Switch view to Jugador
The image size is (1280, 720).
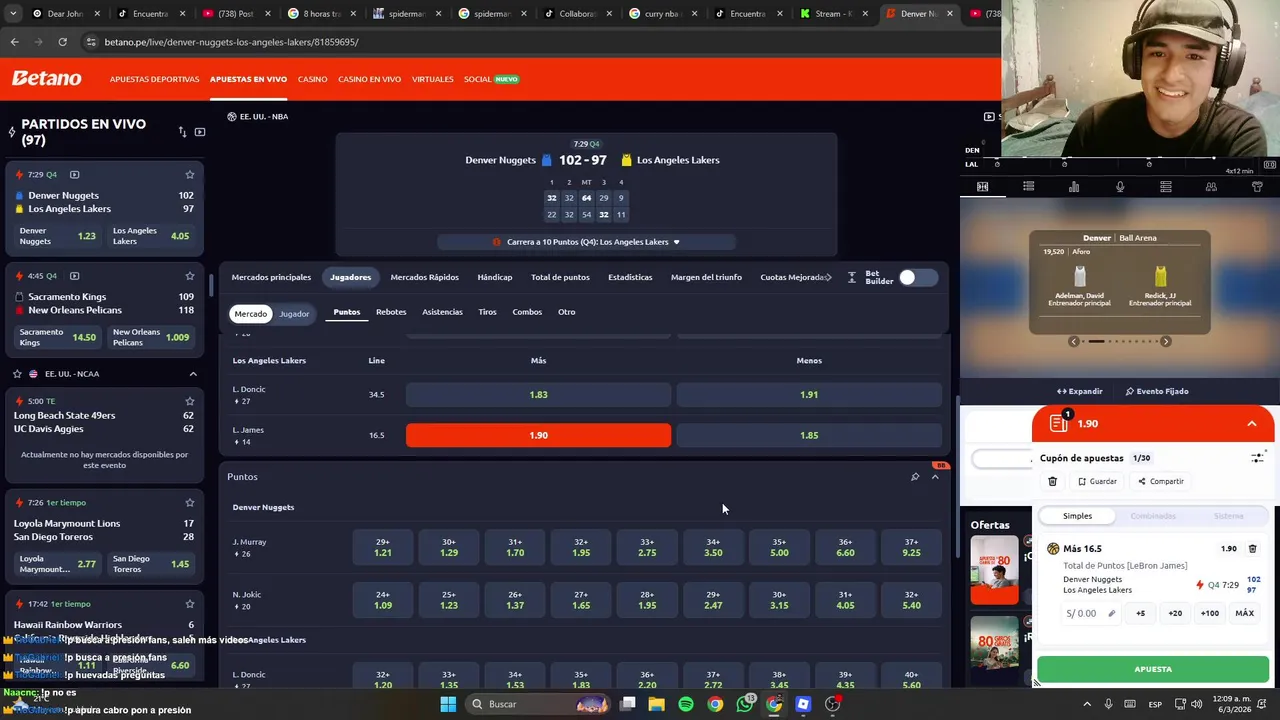click(294, 314)
